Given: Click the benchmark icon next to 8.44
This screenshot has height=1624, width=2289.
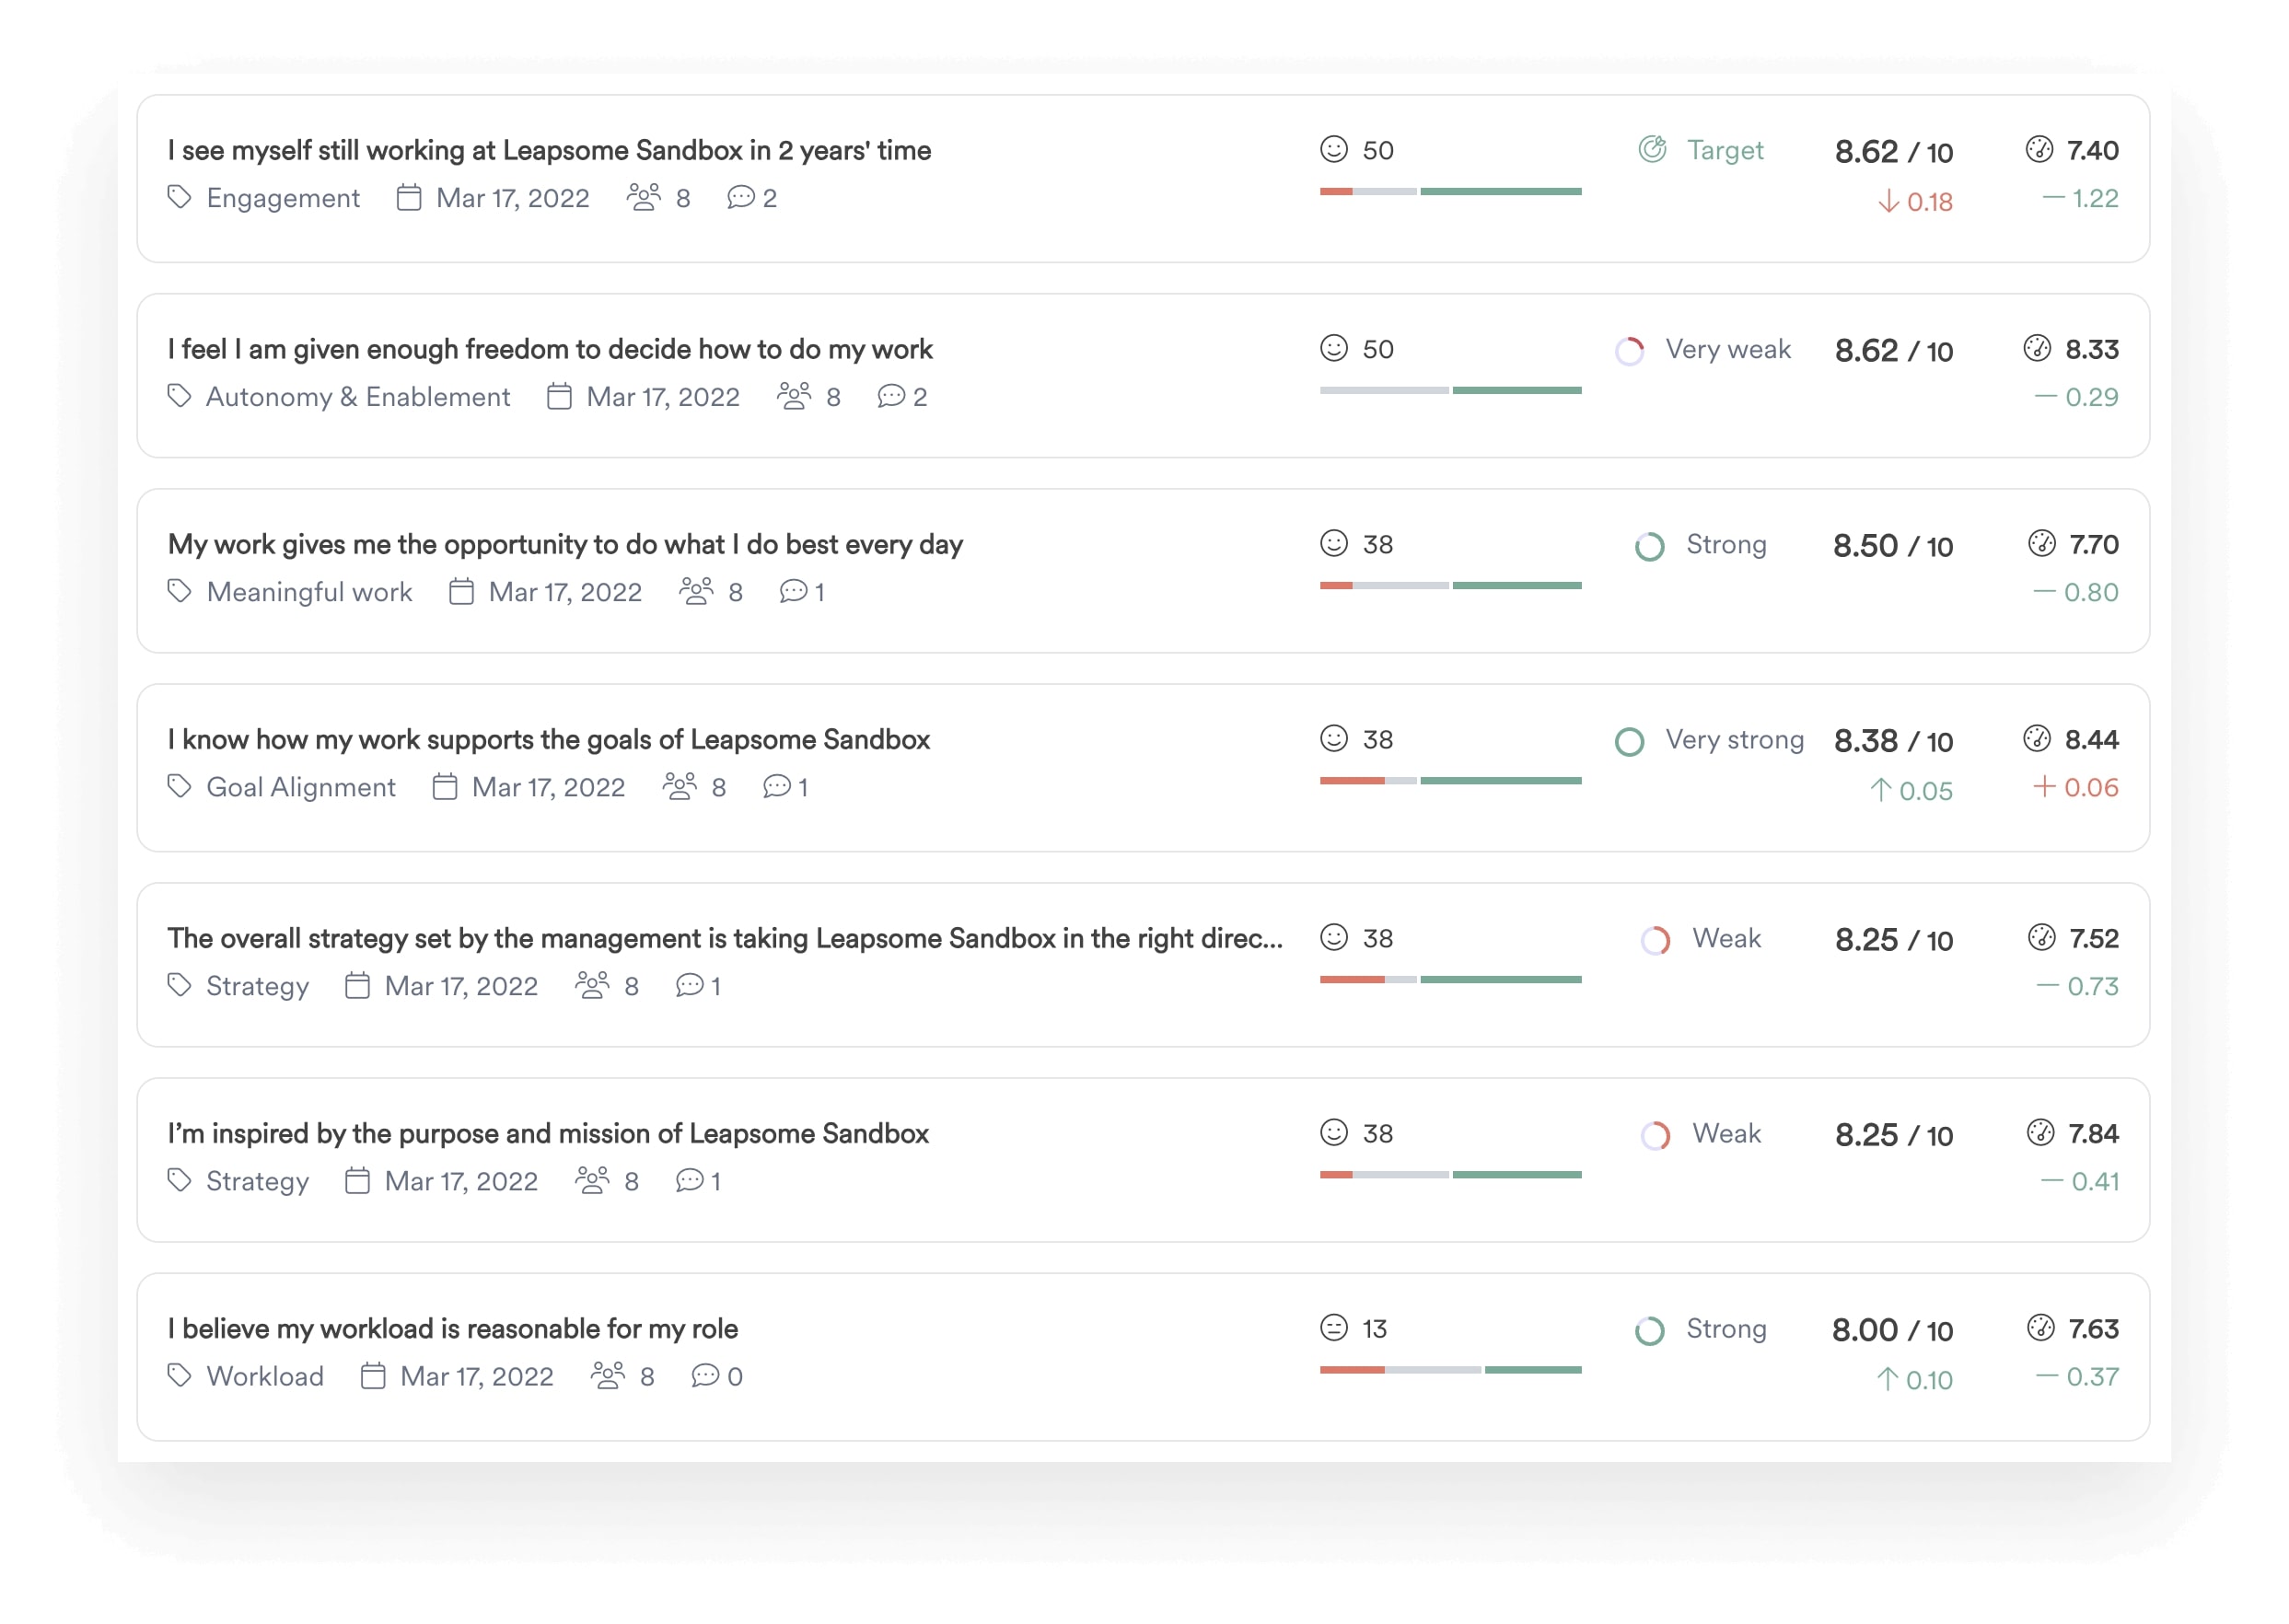Looking at the screenshot, I should point(2037,739).
